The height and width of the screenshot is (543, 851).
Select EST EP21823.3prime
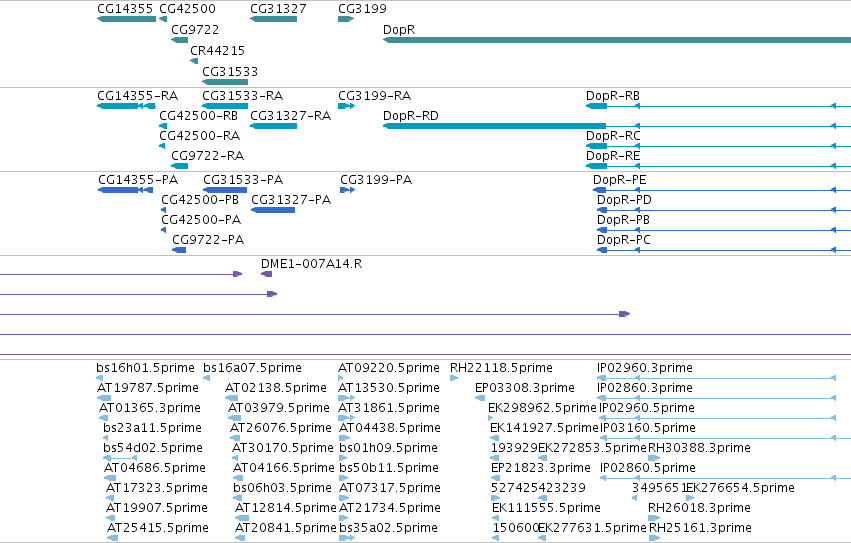pyautogui.click(x=541, y=468)
